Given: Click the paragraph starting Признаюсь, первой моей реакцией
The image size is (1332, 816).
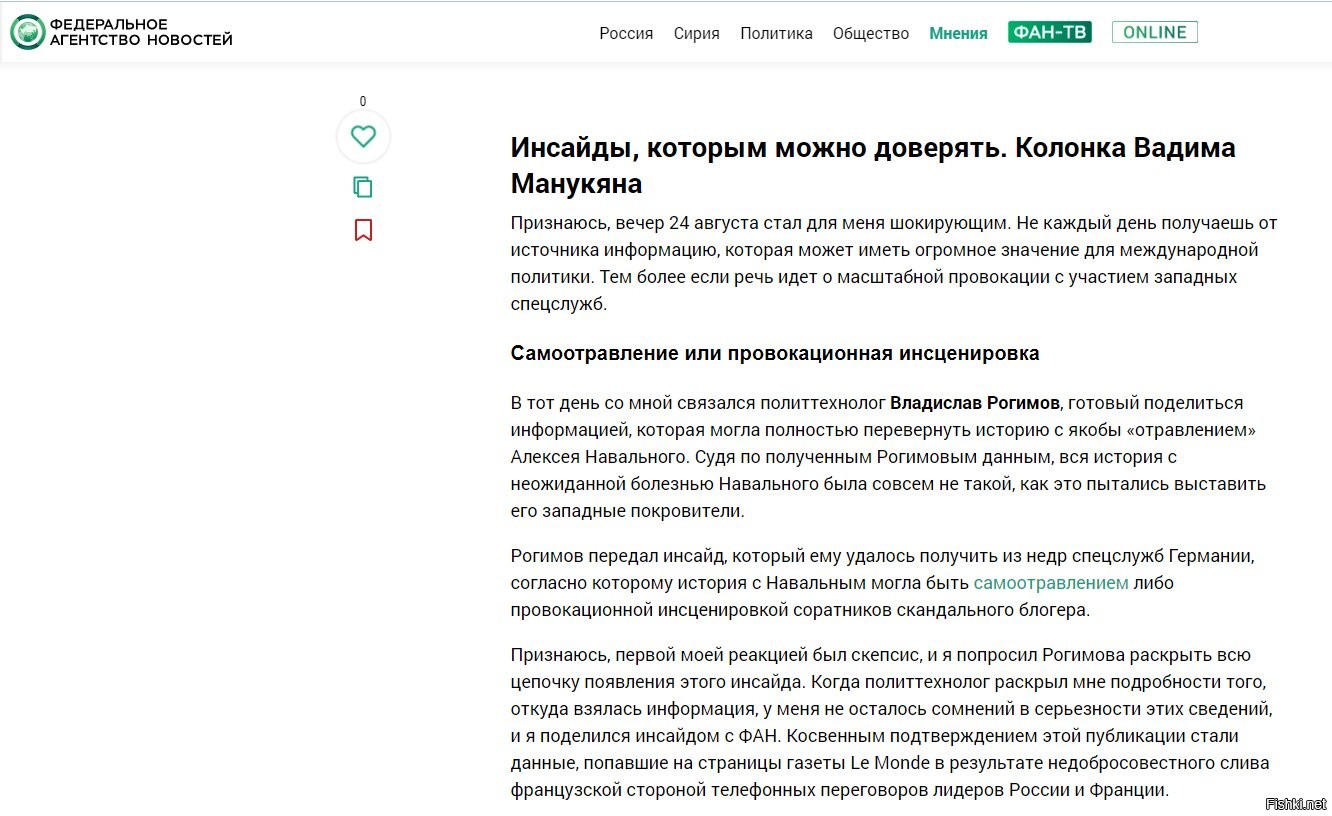Looking at the screenshot, I should pos(891,722).
